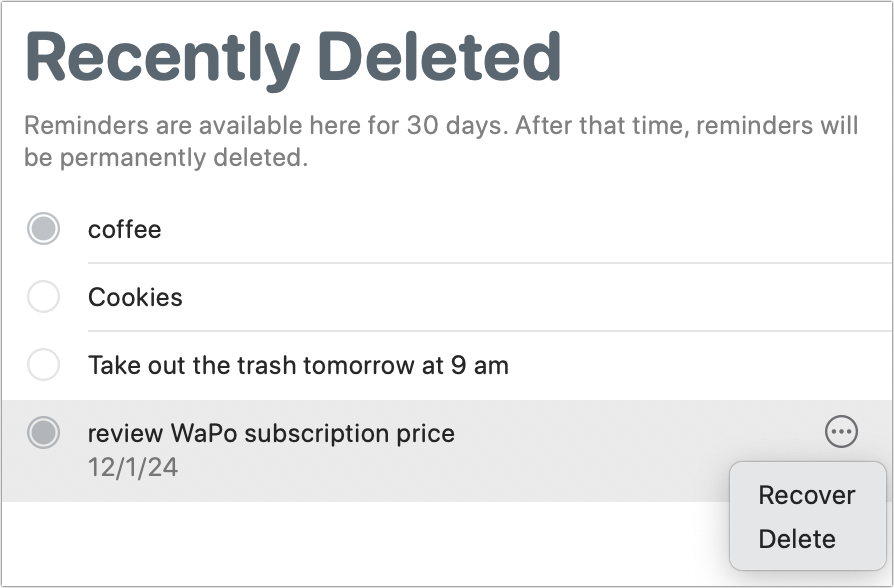
Task: Click the divider line under coffee row
Action: click(x=490, y=263)
